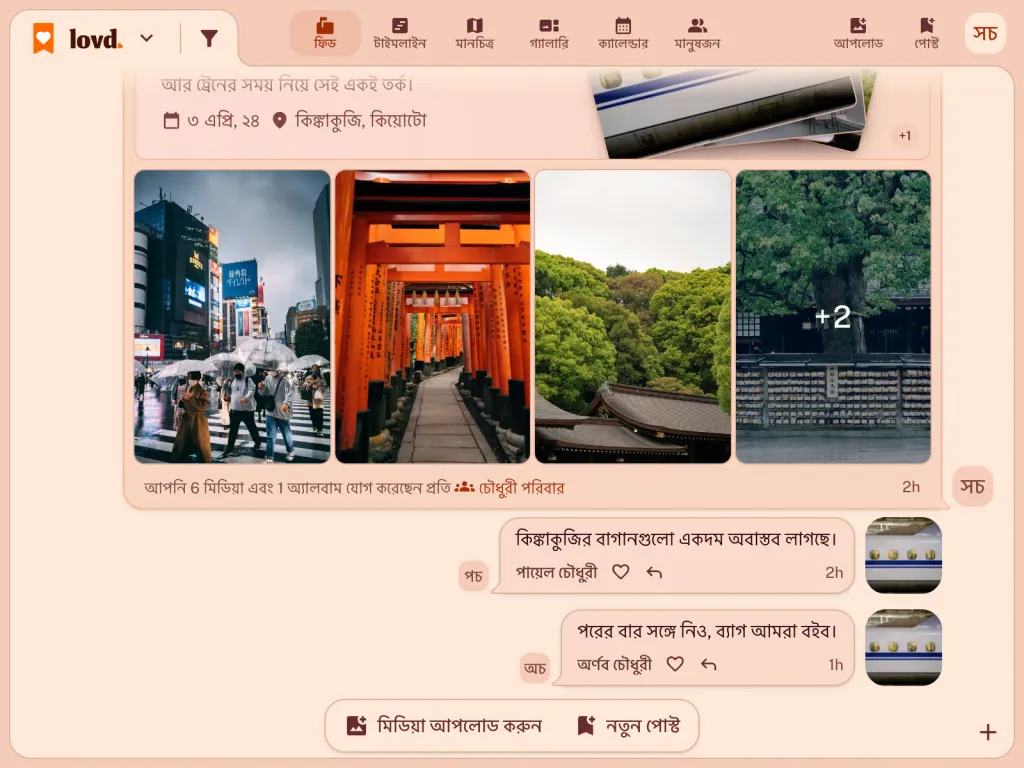1024x768 pixels.
Task: Open the ক্যালেন্ডার view
Action: click(623, 33)
